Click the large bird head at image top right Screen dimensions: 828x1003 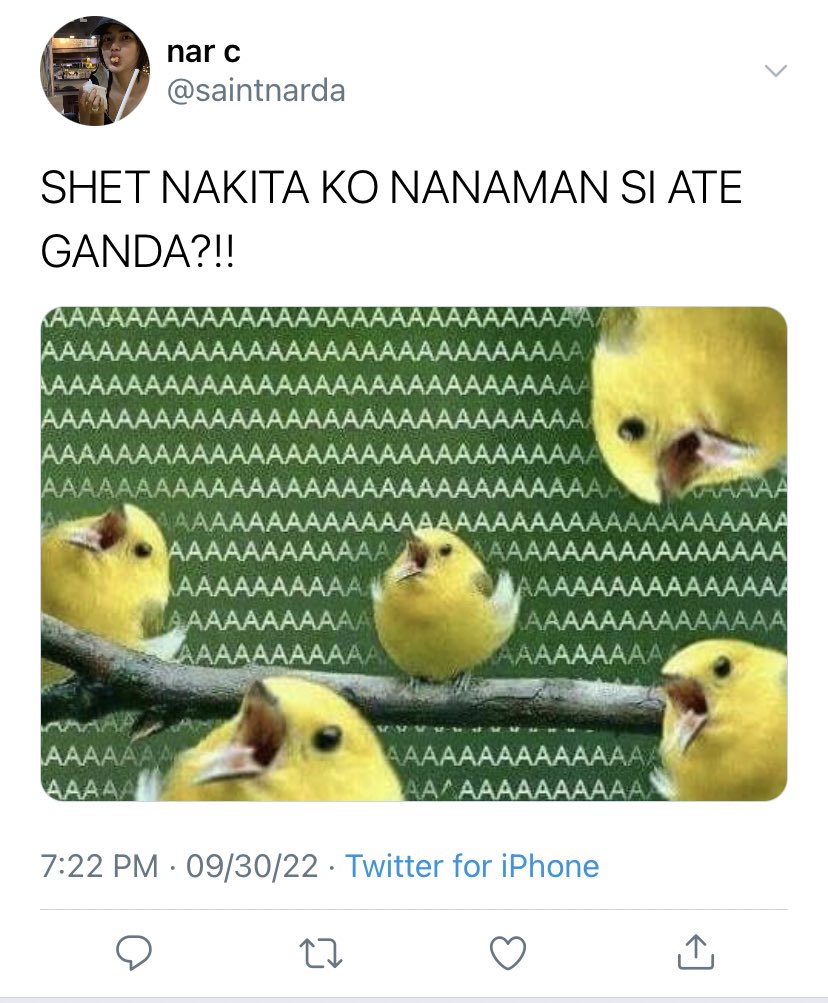pos(689,403)
